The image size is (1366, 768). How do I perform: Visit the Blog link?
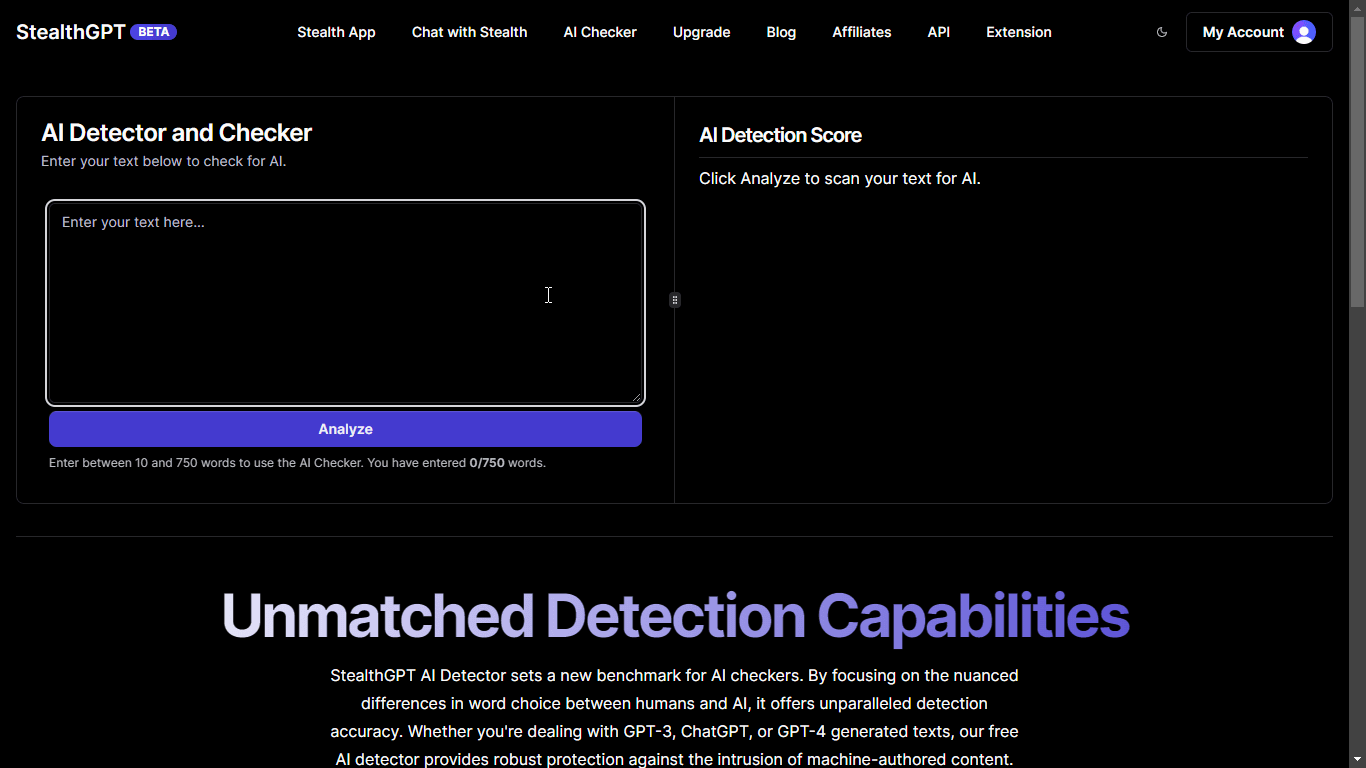coord(781,32)
